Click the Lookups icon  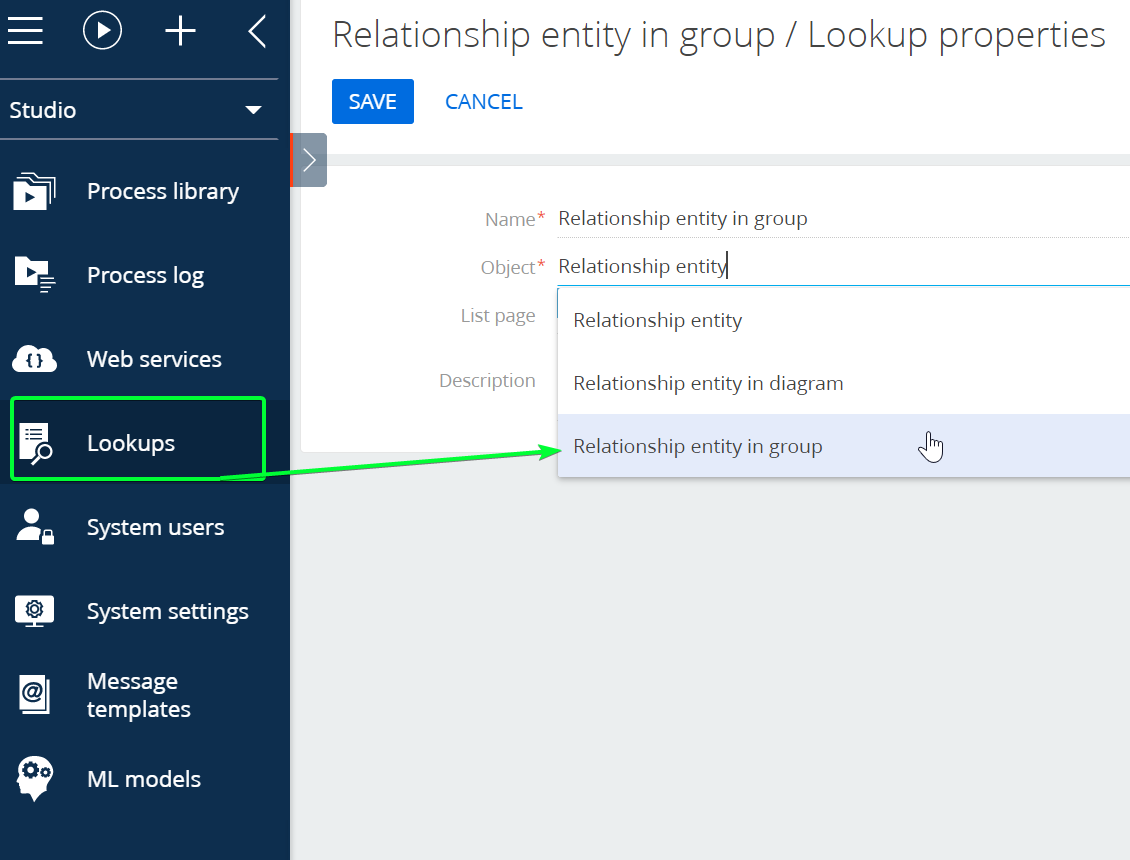[x=35, y=443]
